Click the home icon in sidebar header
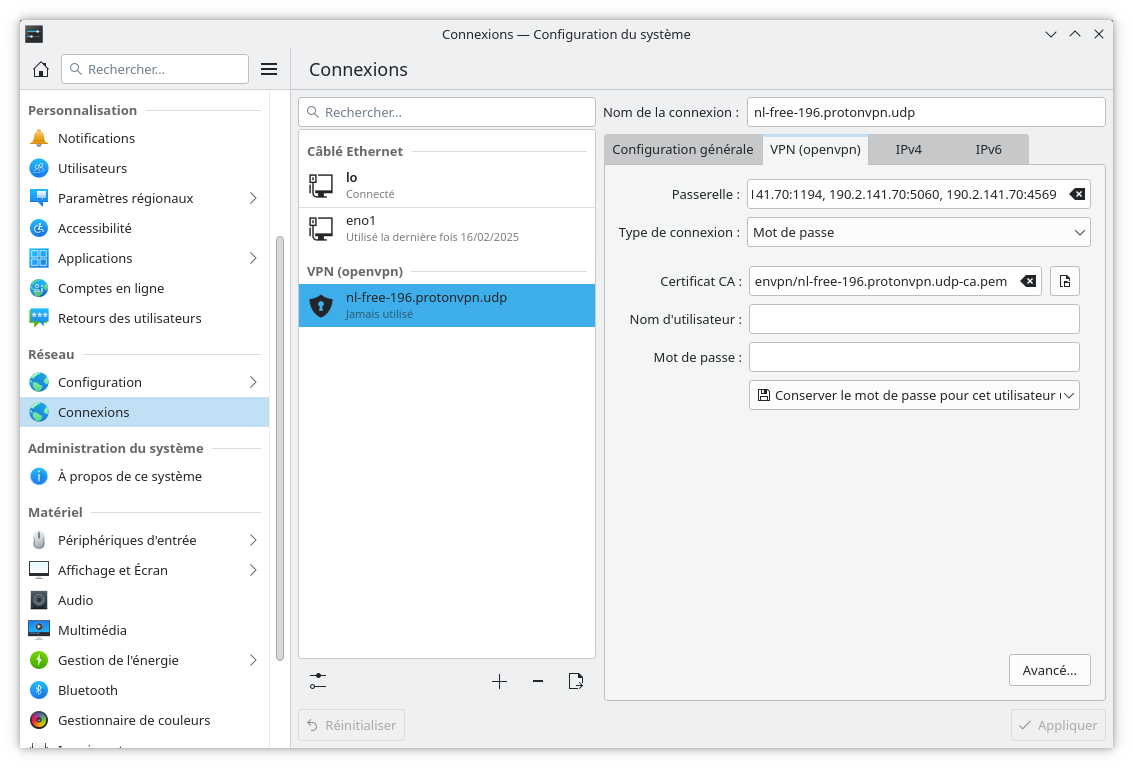 click(x=41, y=69)
